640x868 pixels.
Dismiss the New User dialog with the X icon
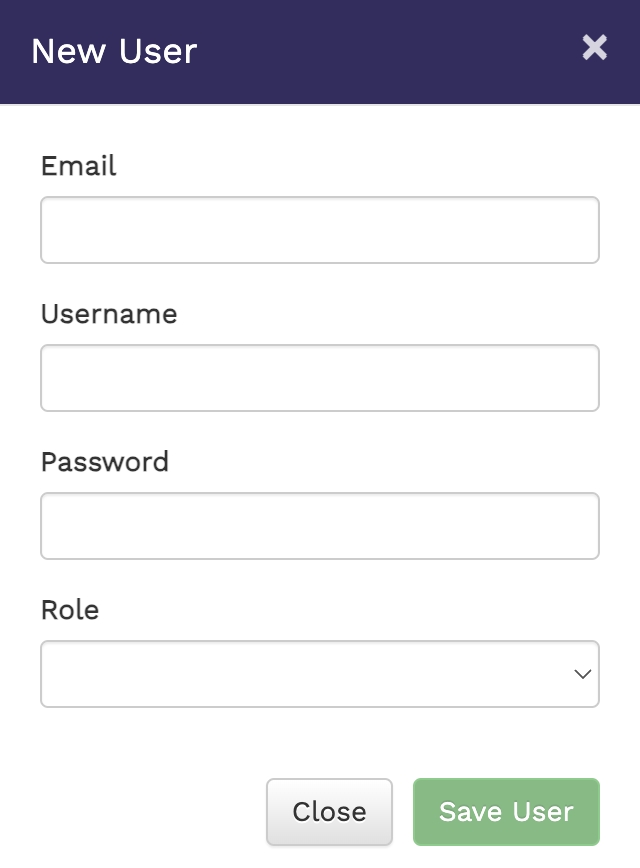click(594, 47)
